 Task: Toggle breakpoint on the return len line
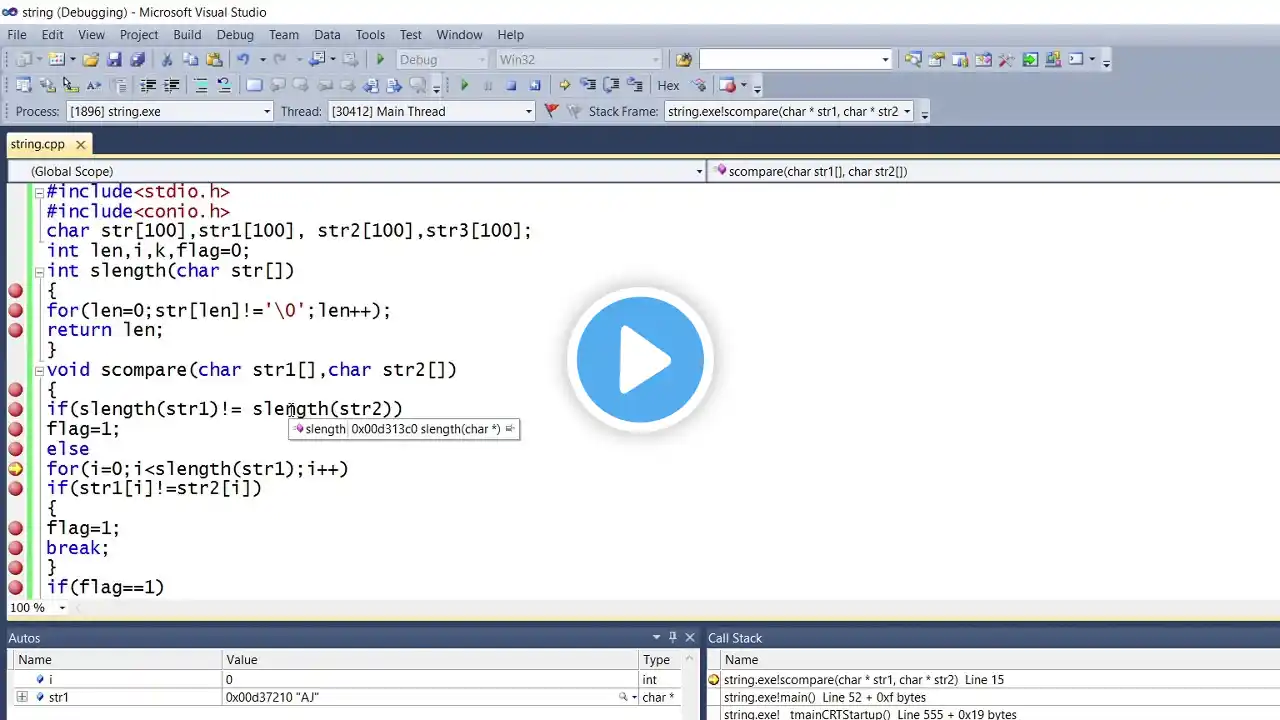tap(15, 330)
